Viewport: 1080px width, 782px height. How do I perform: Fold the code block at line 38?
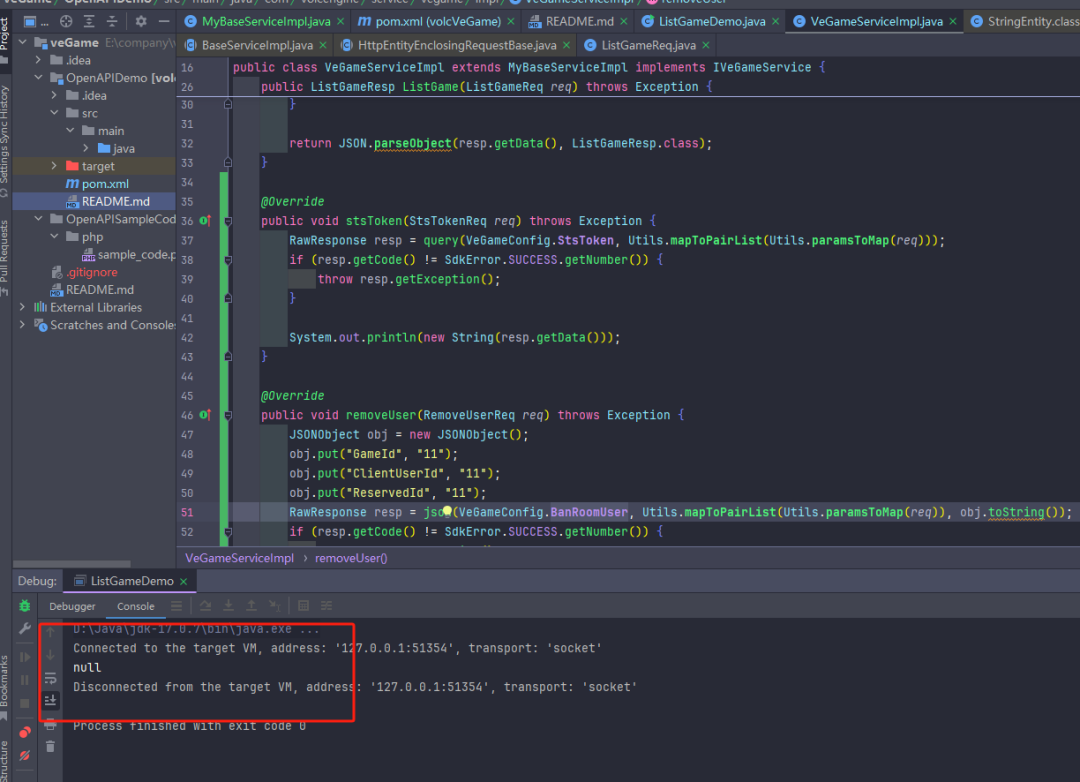pos(228,260)
